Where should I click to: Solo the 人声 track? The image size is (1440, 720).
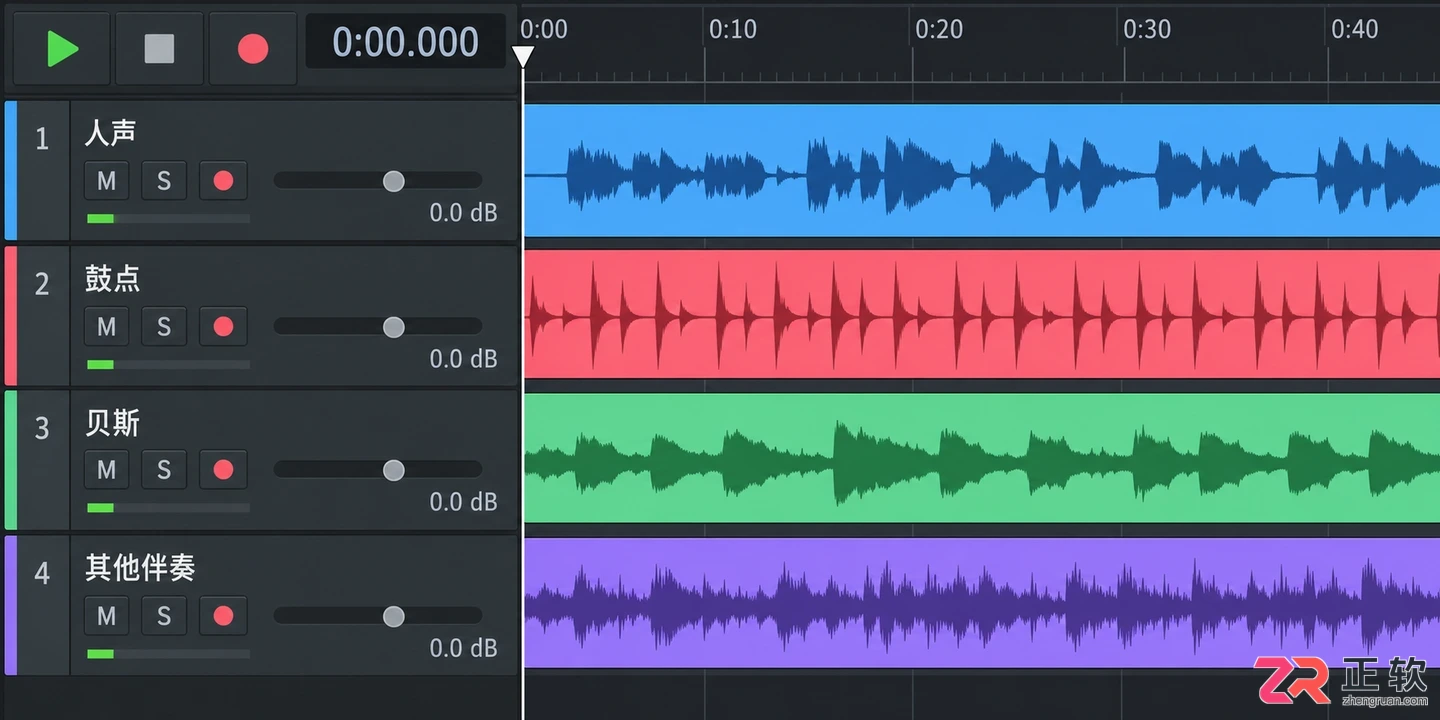(x=164, y=181)
